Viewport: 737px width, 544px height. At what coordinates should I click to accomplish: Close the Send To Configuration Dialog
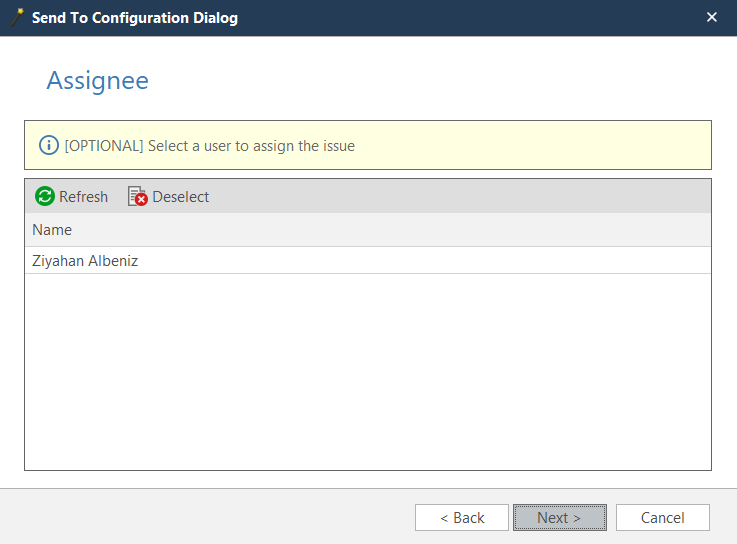click(712, 18)
